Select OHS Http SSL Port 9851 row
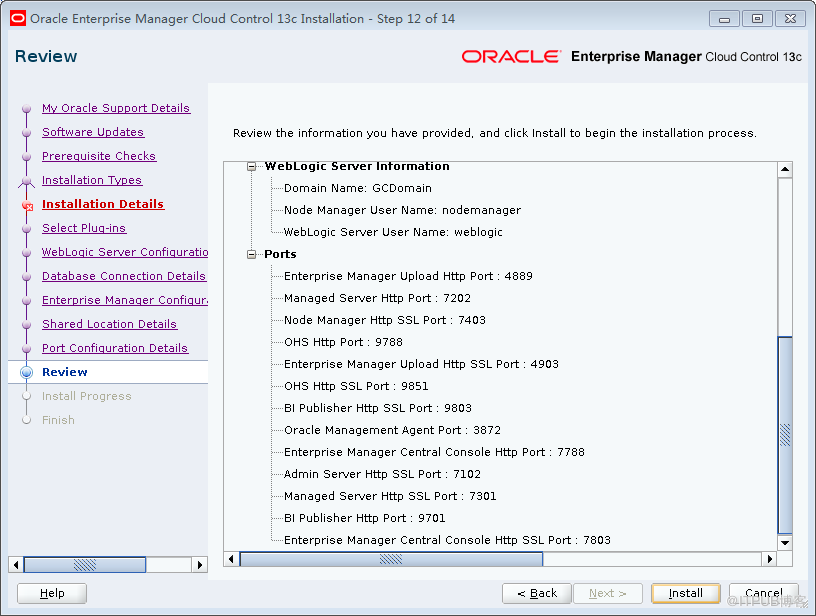 (x=356, y=386)
